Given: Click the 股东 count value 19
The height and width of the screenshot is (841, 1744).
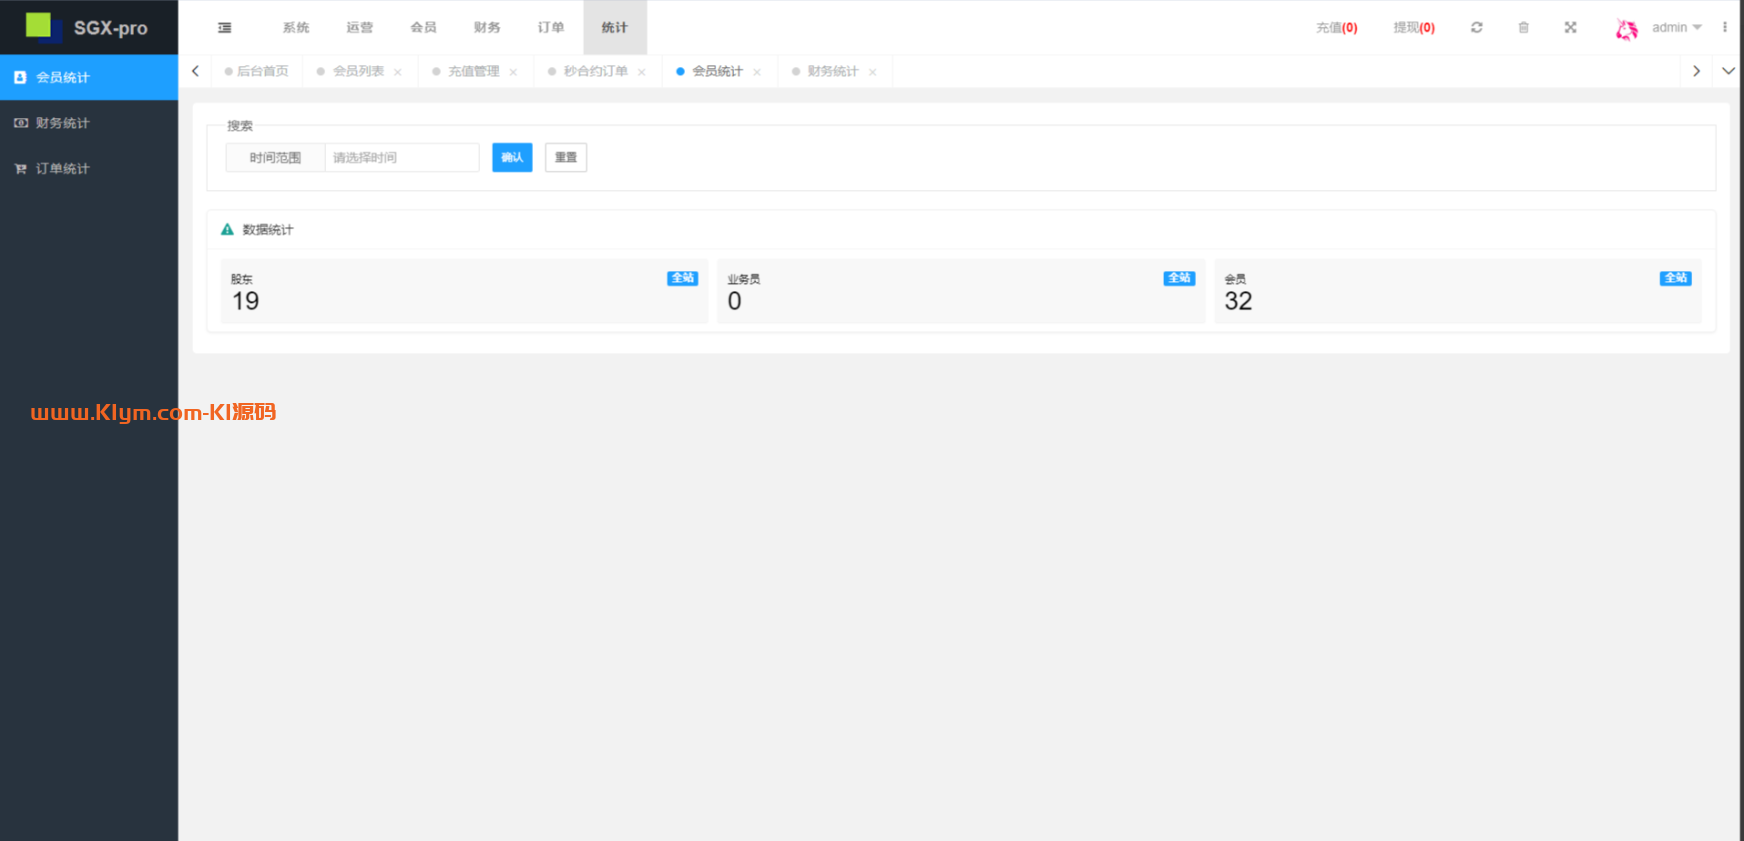Looking at the screenshot, I should click(246, 301).
